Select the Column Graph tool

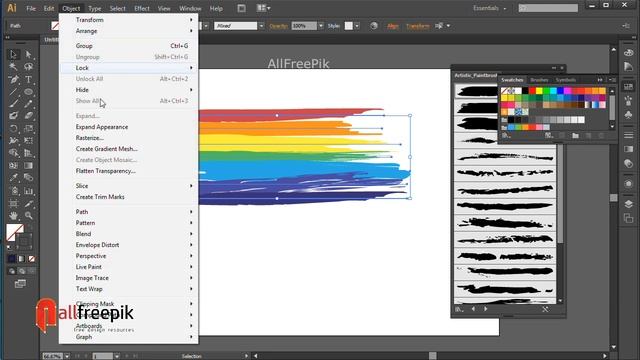tap(28, 191)
